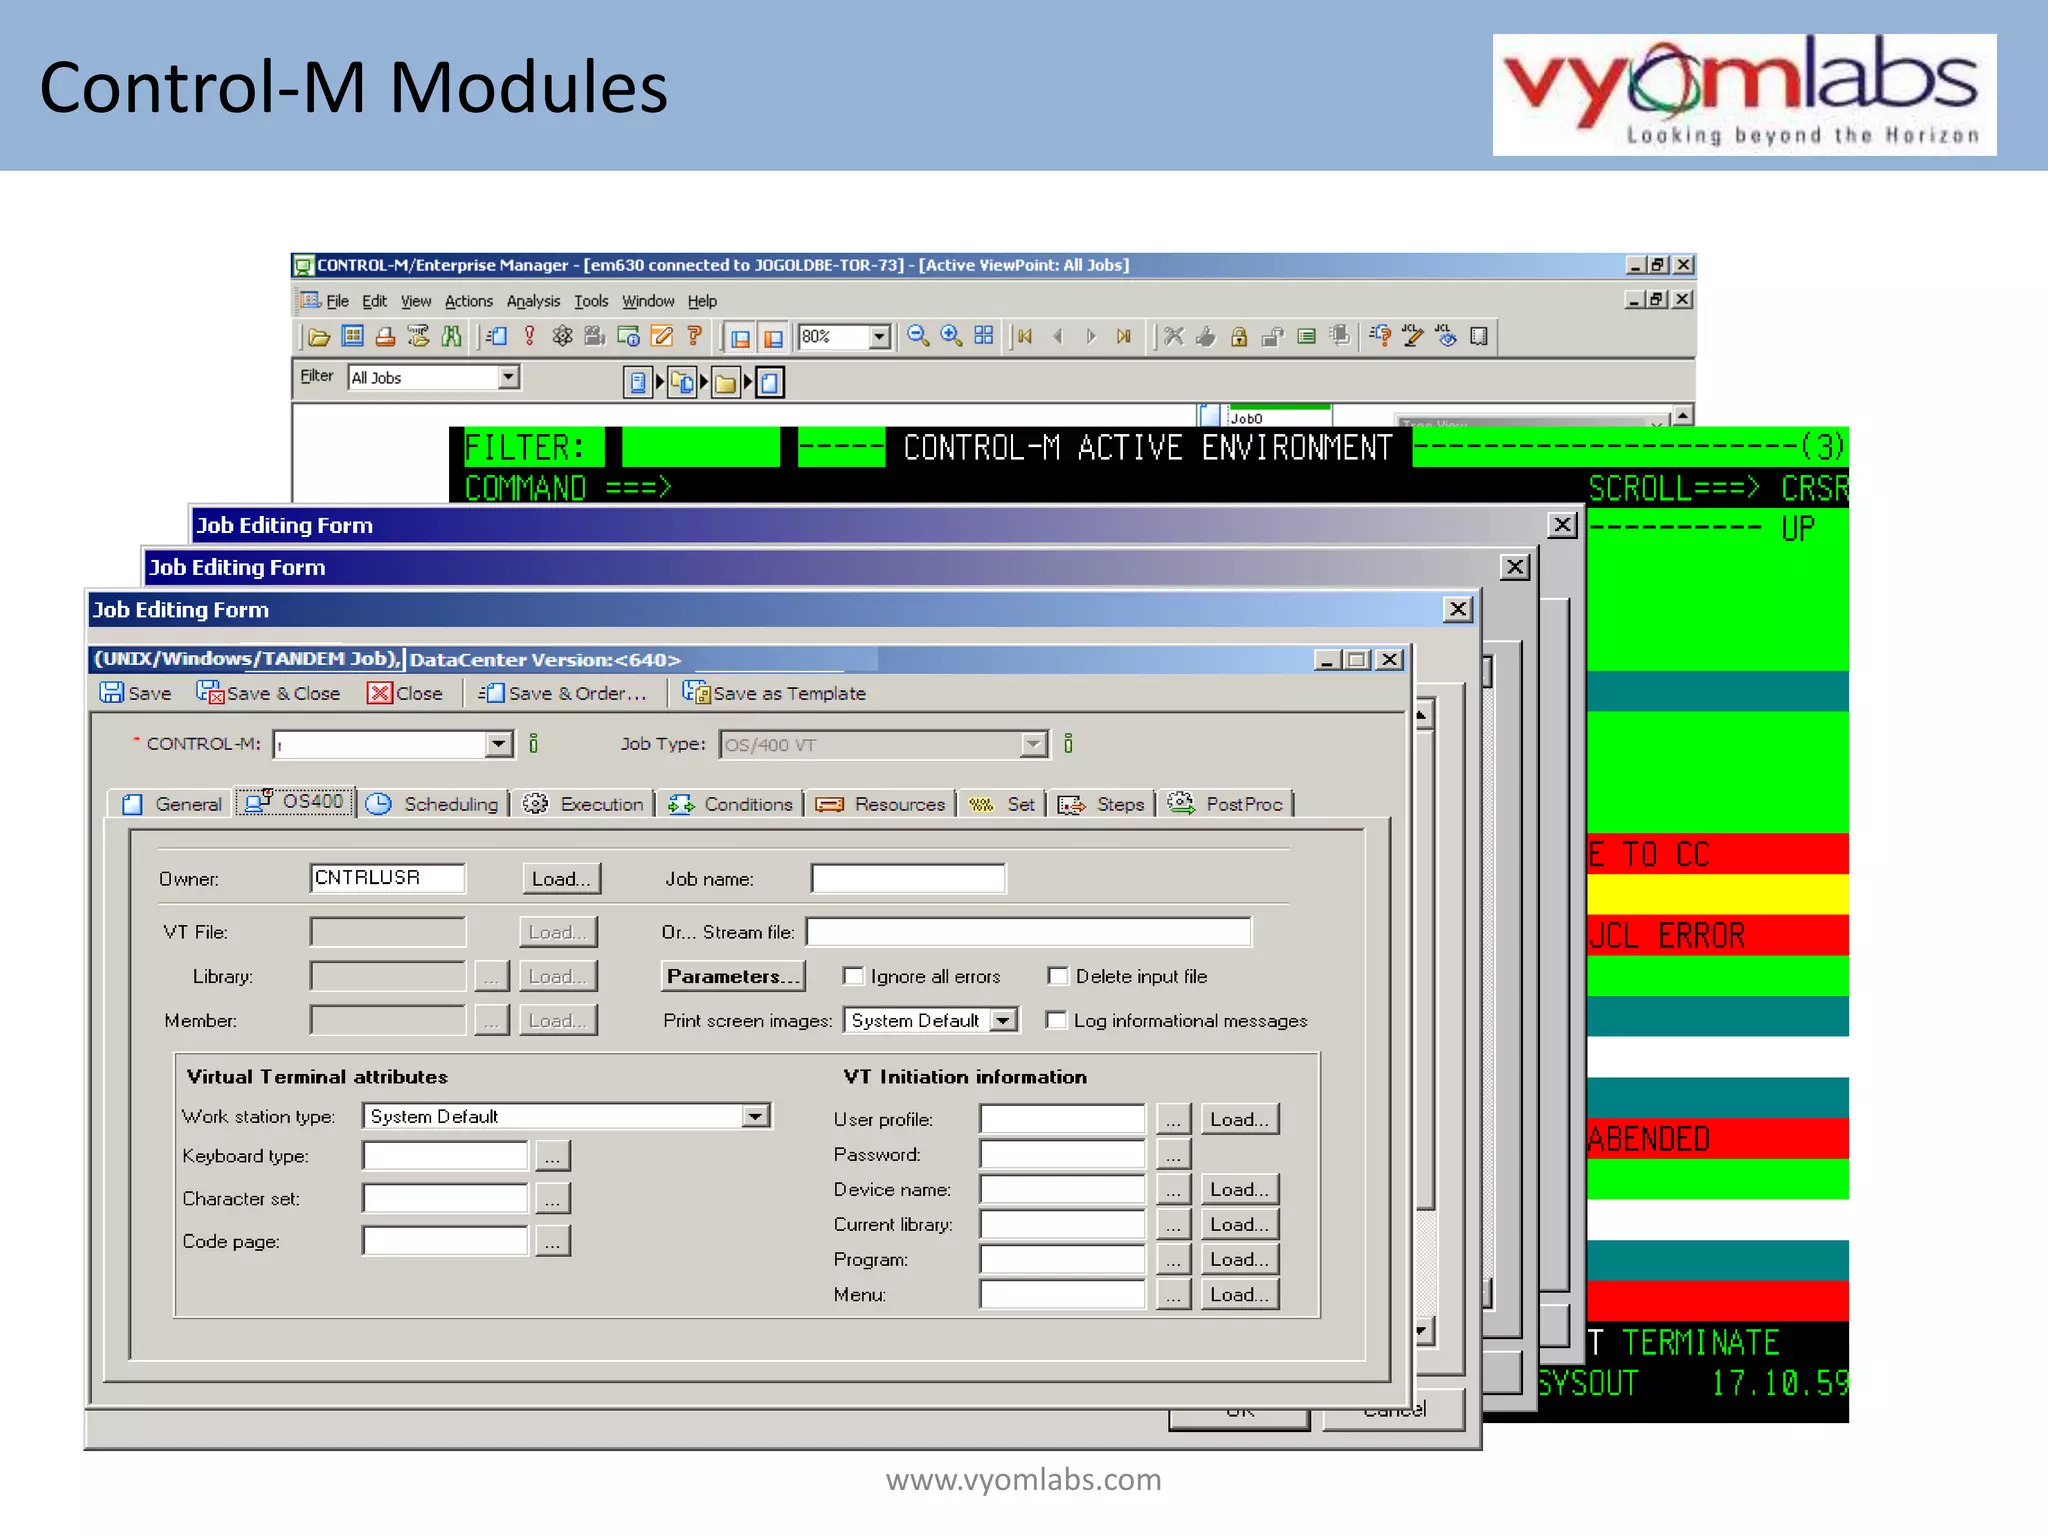Click the binoculars find icon in toolbar
The image size is (2048, 1536).
[x=452, y=337]
